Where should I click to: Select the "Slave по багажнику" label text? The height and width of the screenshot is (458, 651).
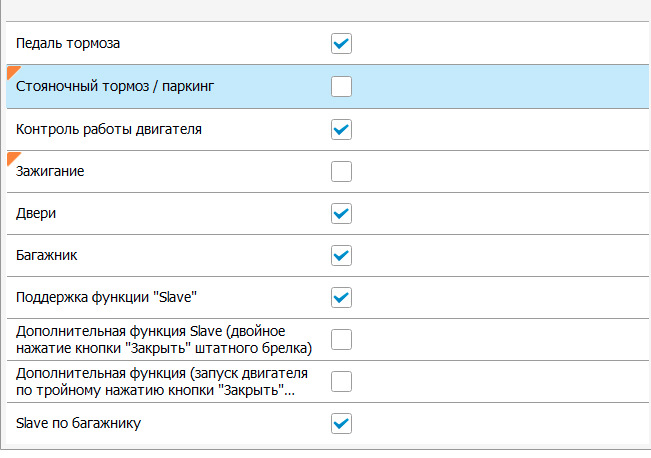pos(79,424)
